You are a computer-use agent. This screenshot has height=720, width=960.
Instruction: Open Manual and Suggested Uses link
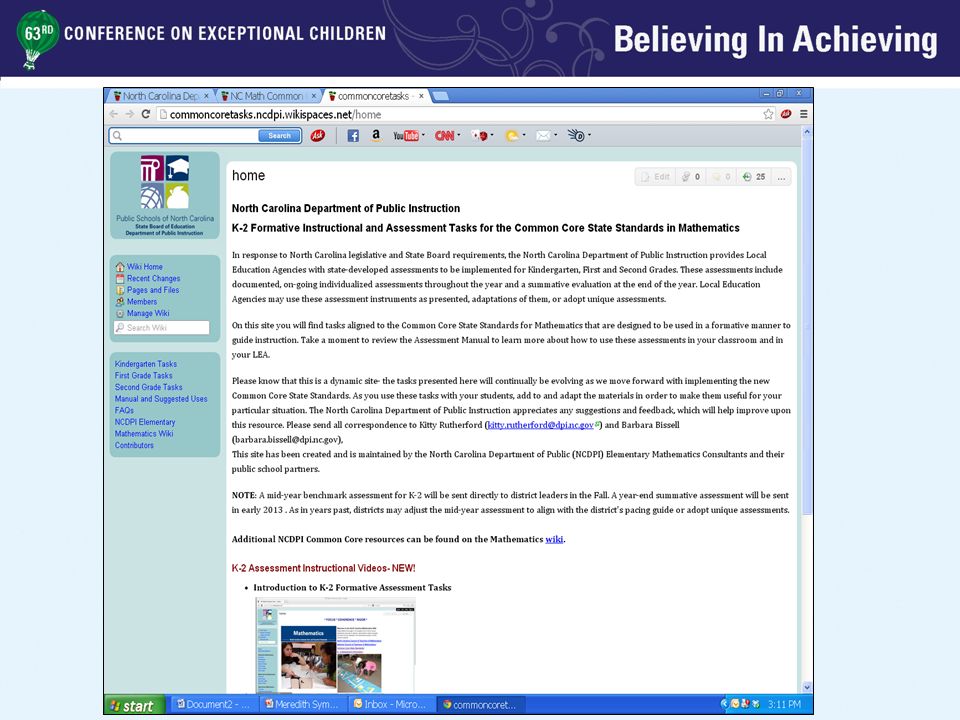161,399
